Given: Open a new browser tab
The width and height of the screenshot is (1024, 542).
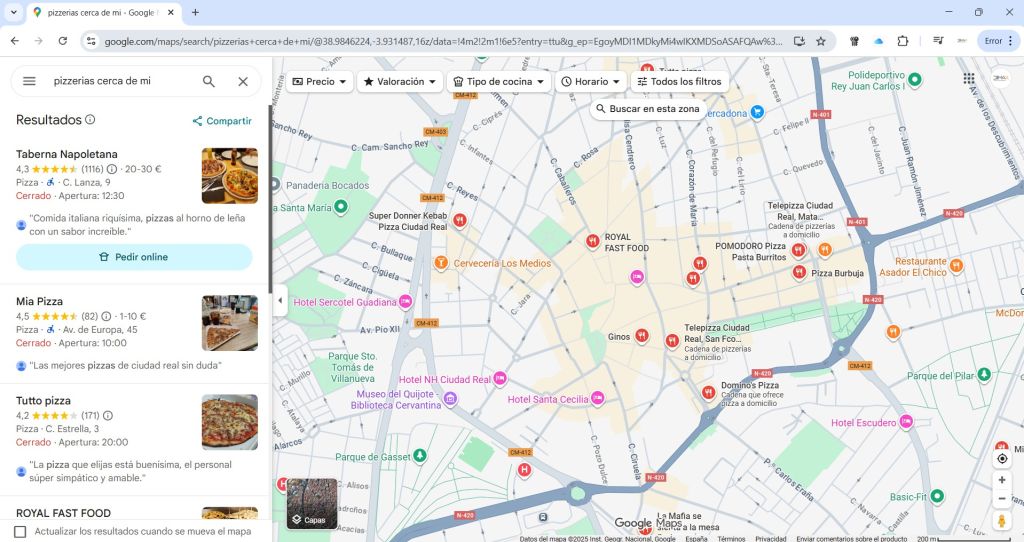Looking at the screenshot, I should coord(195,12).
